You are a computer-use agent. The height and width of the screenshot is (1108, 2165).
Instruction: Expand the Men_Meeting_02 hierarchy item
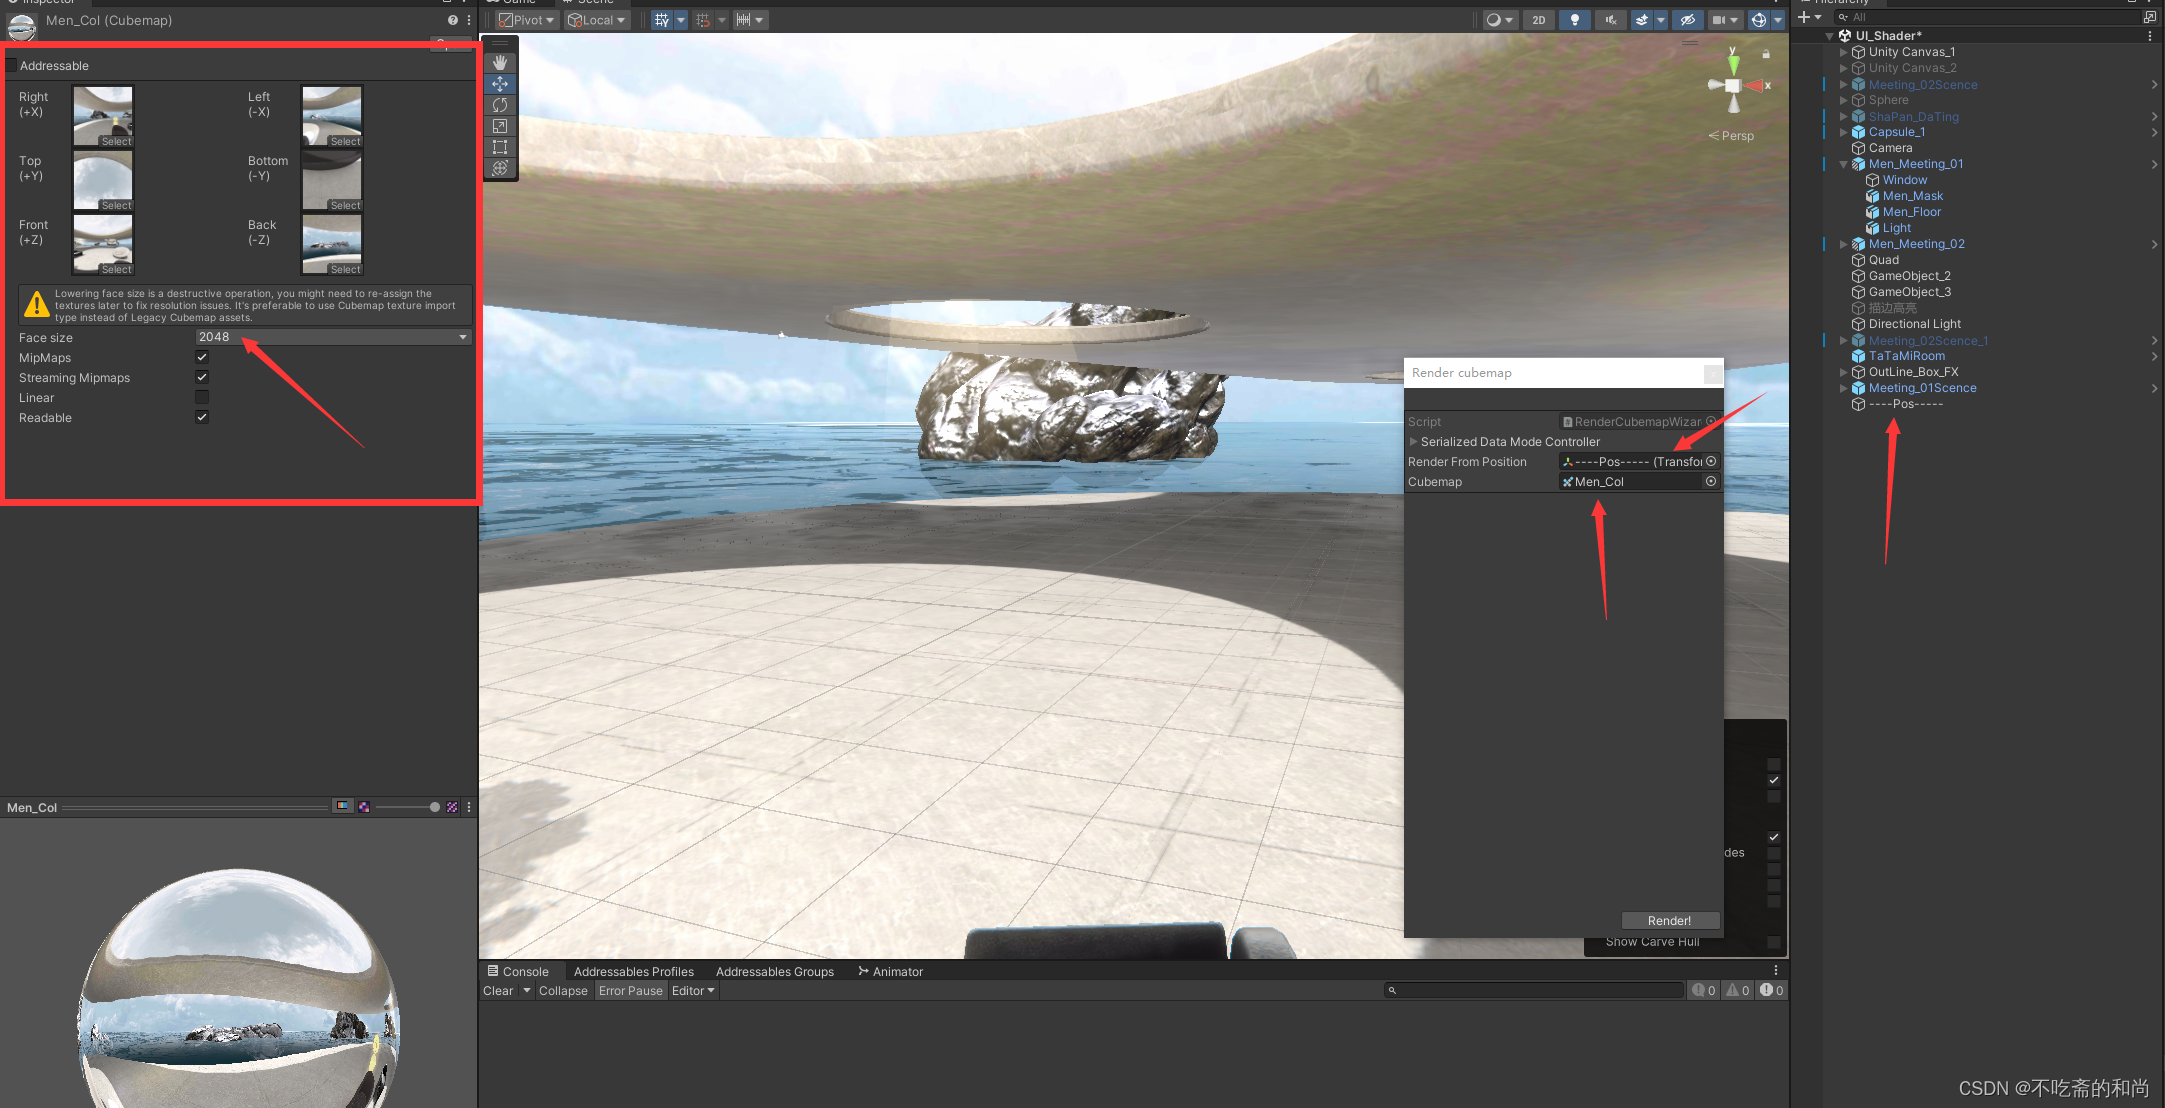[1843, 243]
